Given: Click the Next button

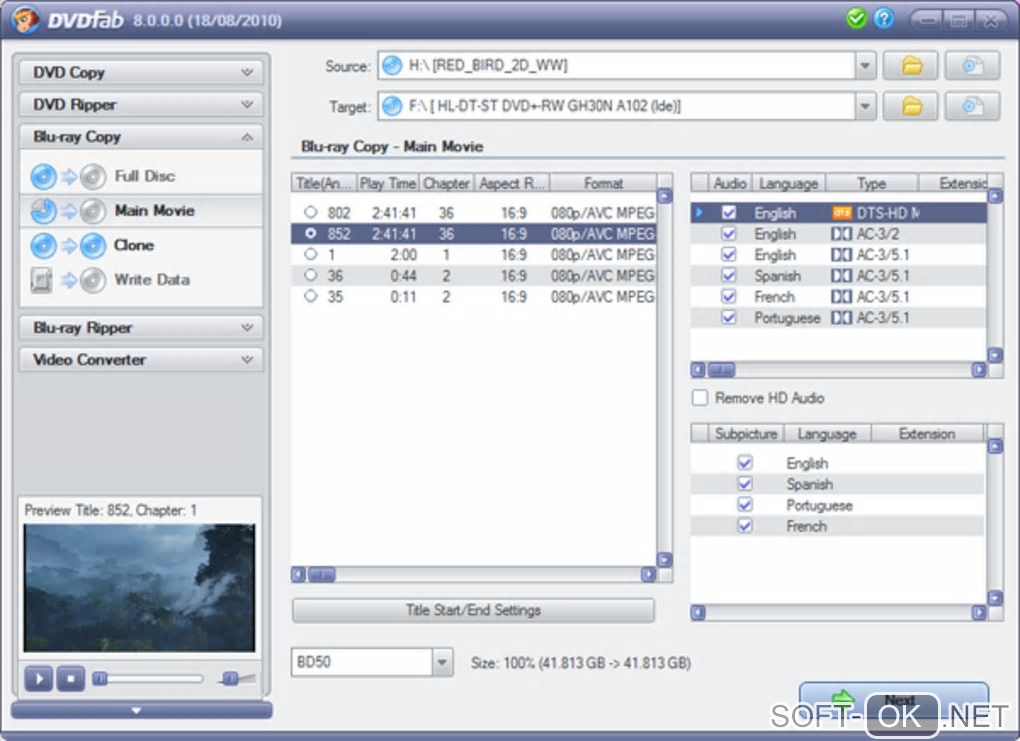Looking at the screenshot, I should (894, 701).
